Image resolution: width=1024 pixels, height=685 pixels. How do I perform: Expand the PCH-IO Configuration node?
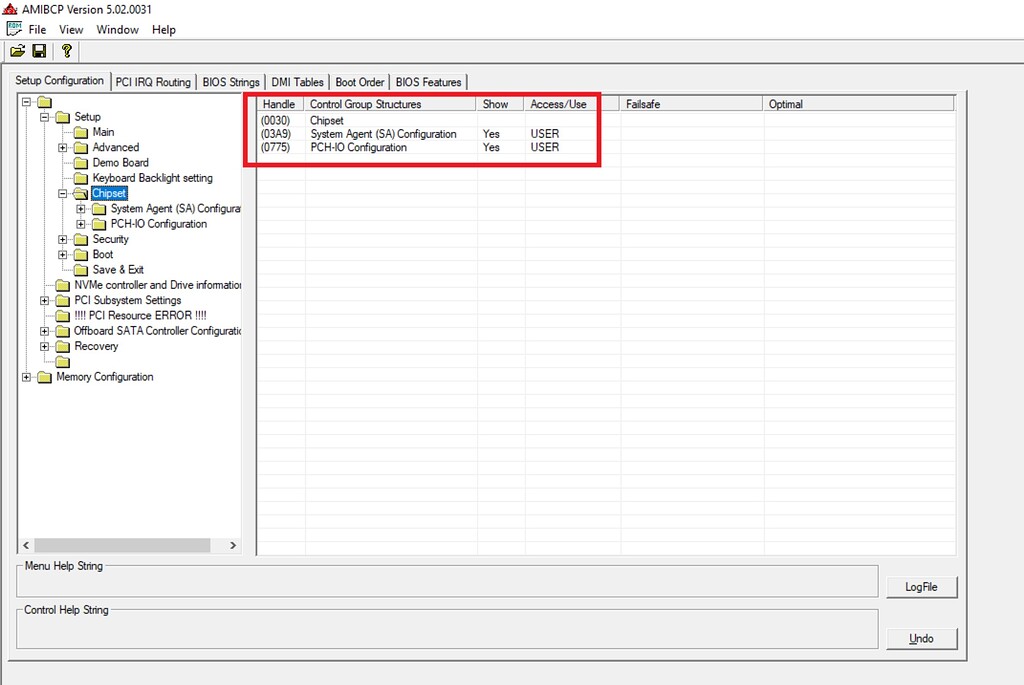[x=82, y=223]
